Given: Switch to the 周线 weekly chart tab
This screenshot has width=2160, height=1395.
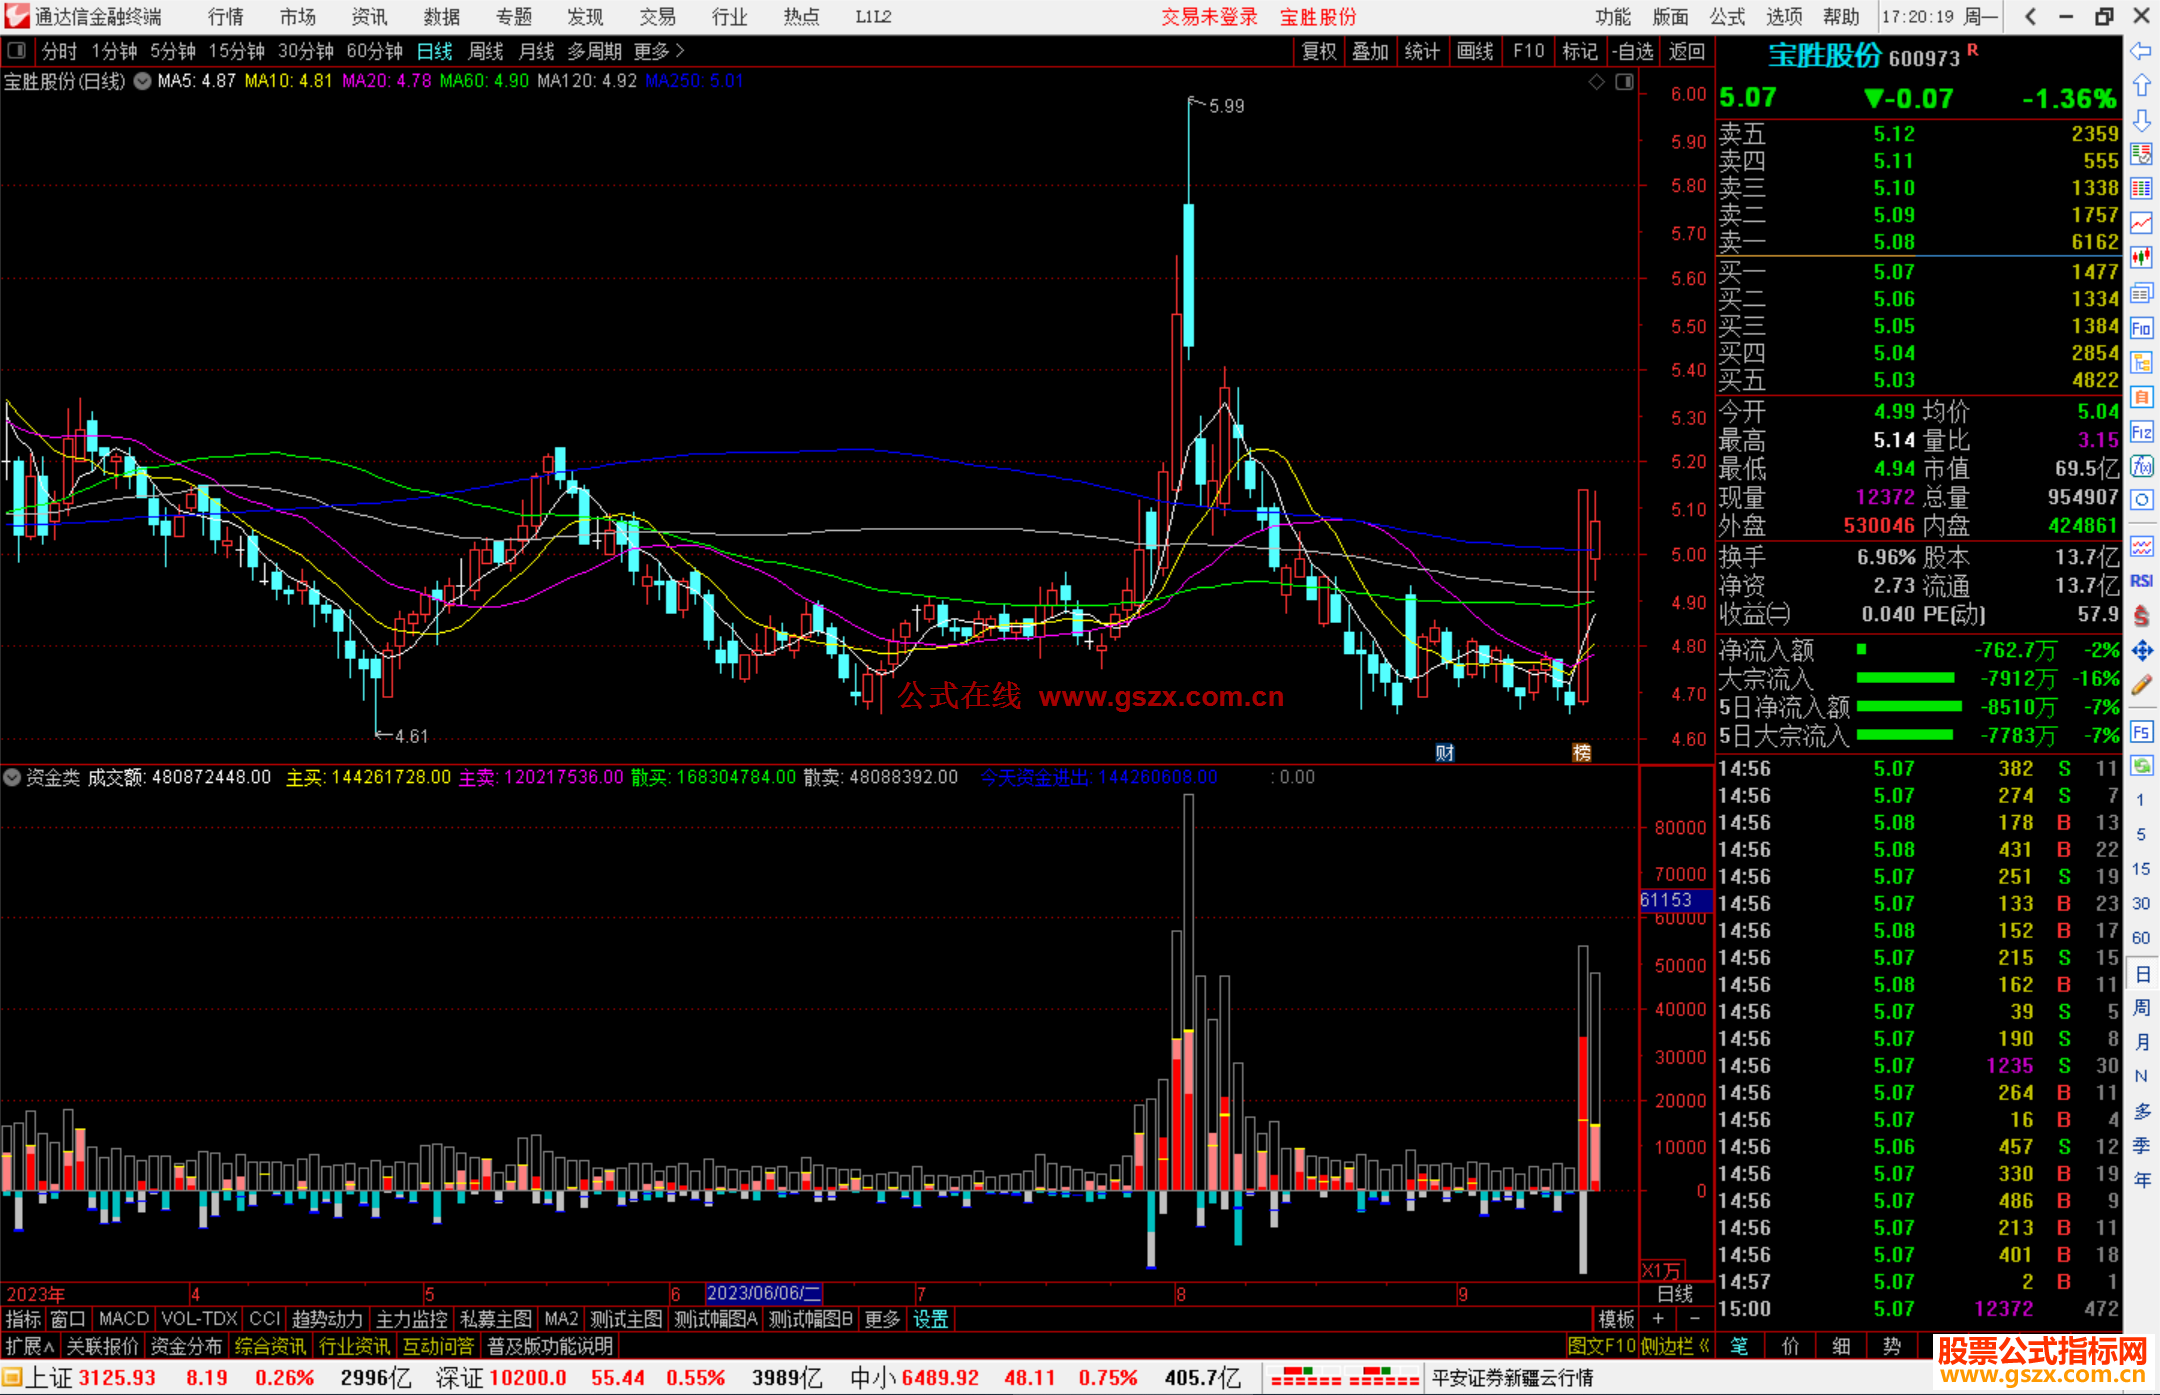Looking at the screenshot, I should [486, 51].
